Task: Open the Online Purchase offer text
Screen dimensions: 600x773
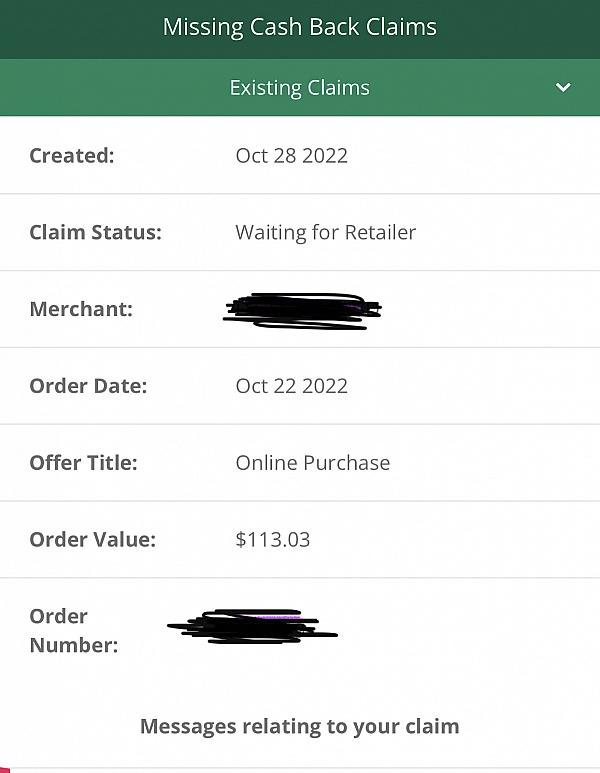Action: tap(312, 463)
